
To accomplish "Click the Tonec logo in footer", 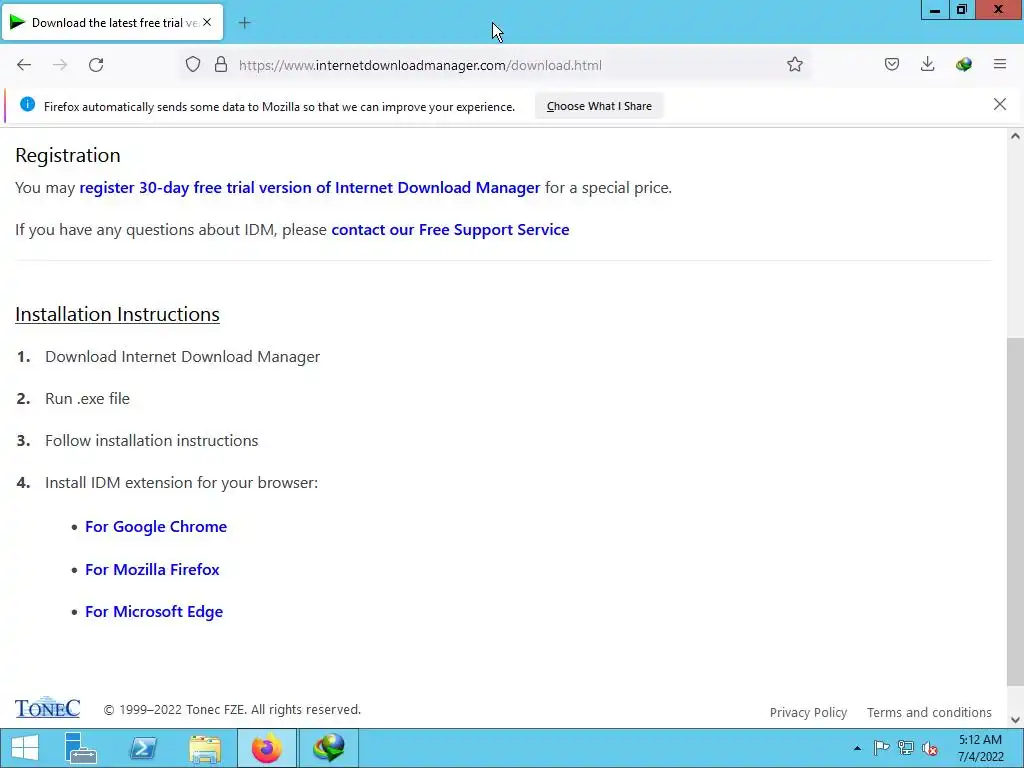I will (47, 708).
